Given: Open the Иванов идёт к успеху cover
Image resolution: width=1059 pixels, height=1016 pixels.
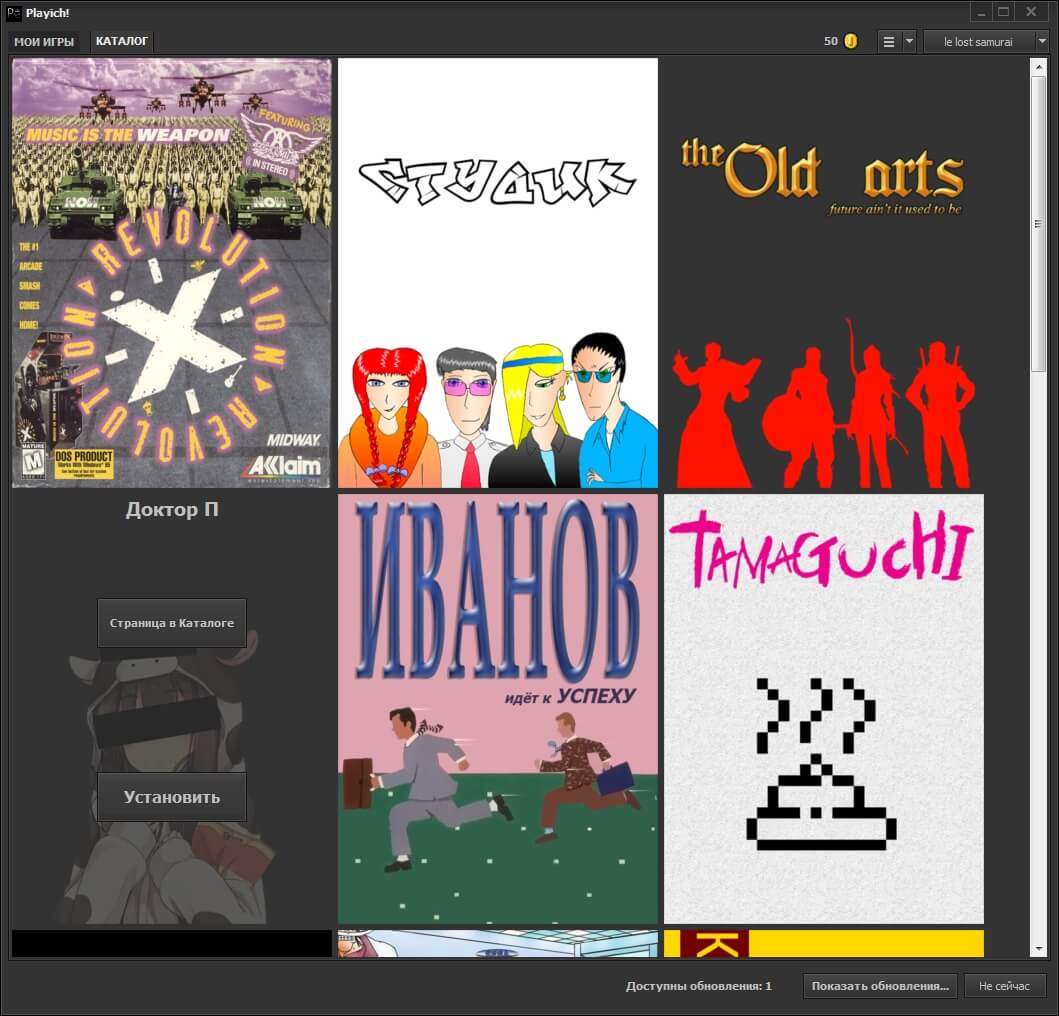Looking at the screenshot, I should (498, 709).
